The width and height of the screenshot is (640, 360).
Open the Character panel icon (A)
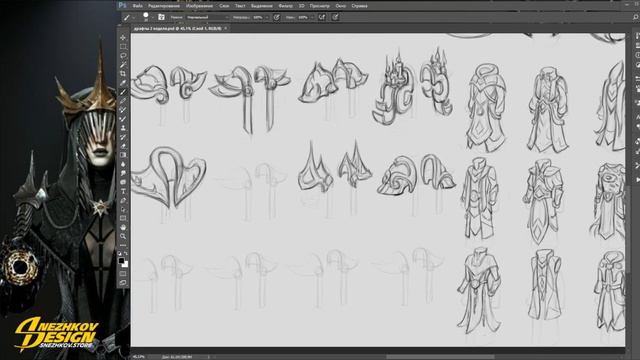(x=637, y=117)
